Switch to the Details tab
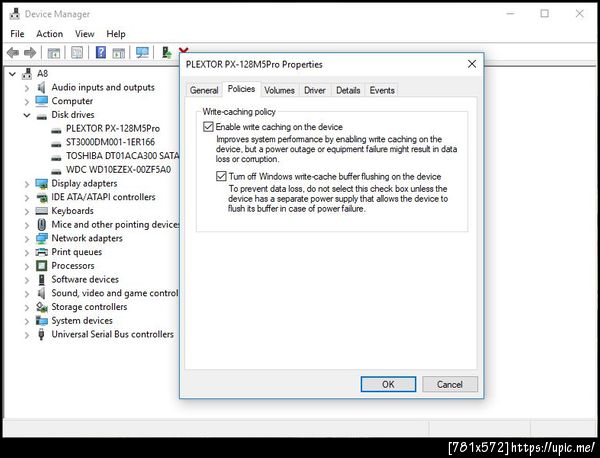The width and height of the screenshot is (600, 458). click(348, 90)
